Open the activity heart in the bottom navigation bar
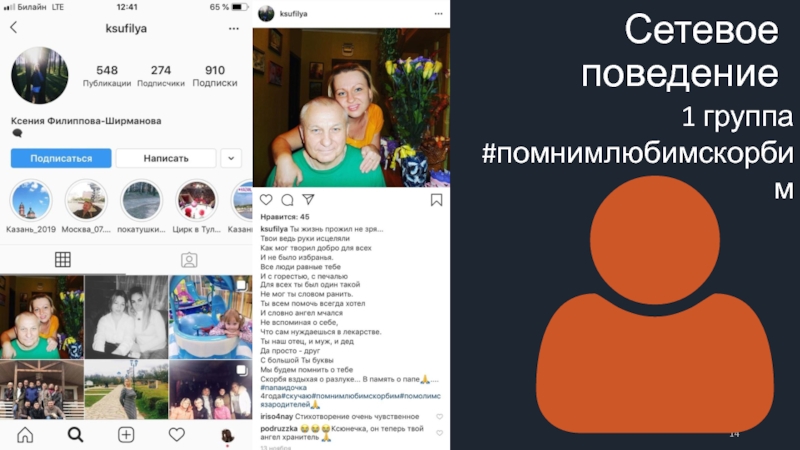Screen dimensions: 800x450 (177, 435)
